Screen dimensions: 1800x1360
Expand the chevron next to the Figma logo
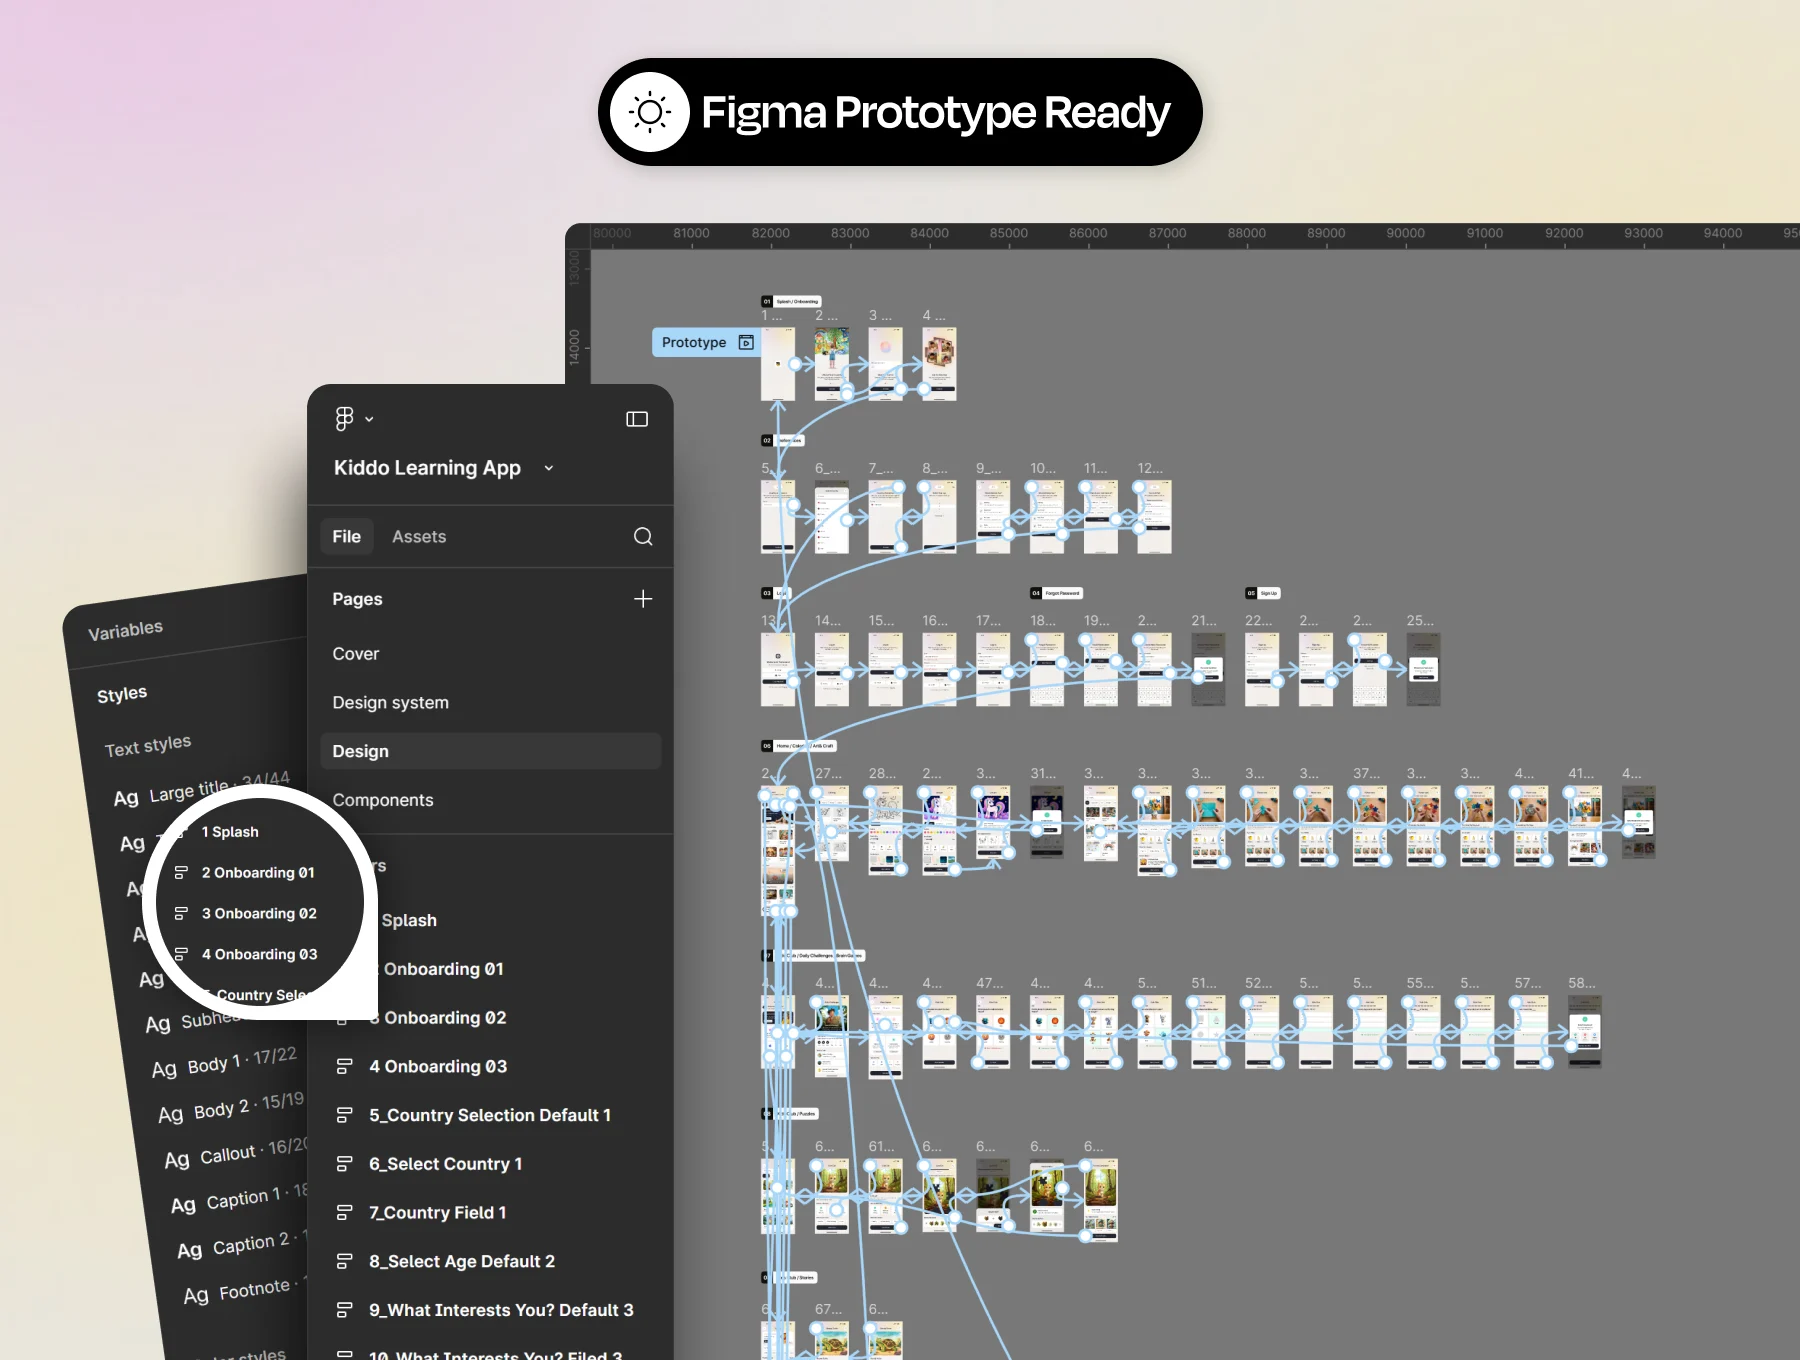pos(369,419)
